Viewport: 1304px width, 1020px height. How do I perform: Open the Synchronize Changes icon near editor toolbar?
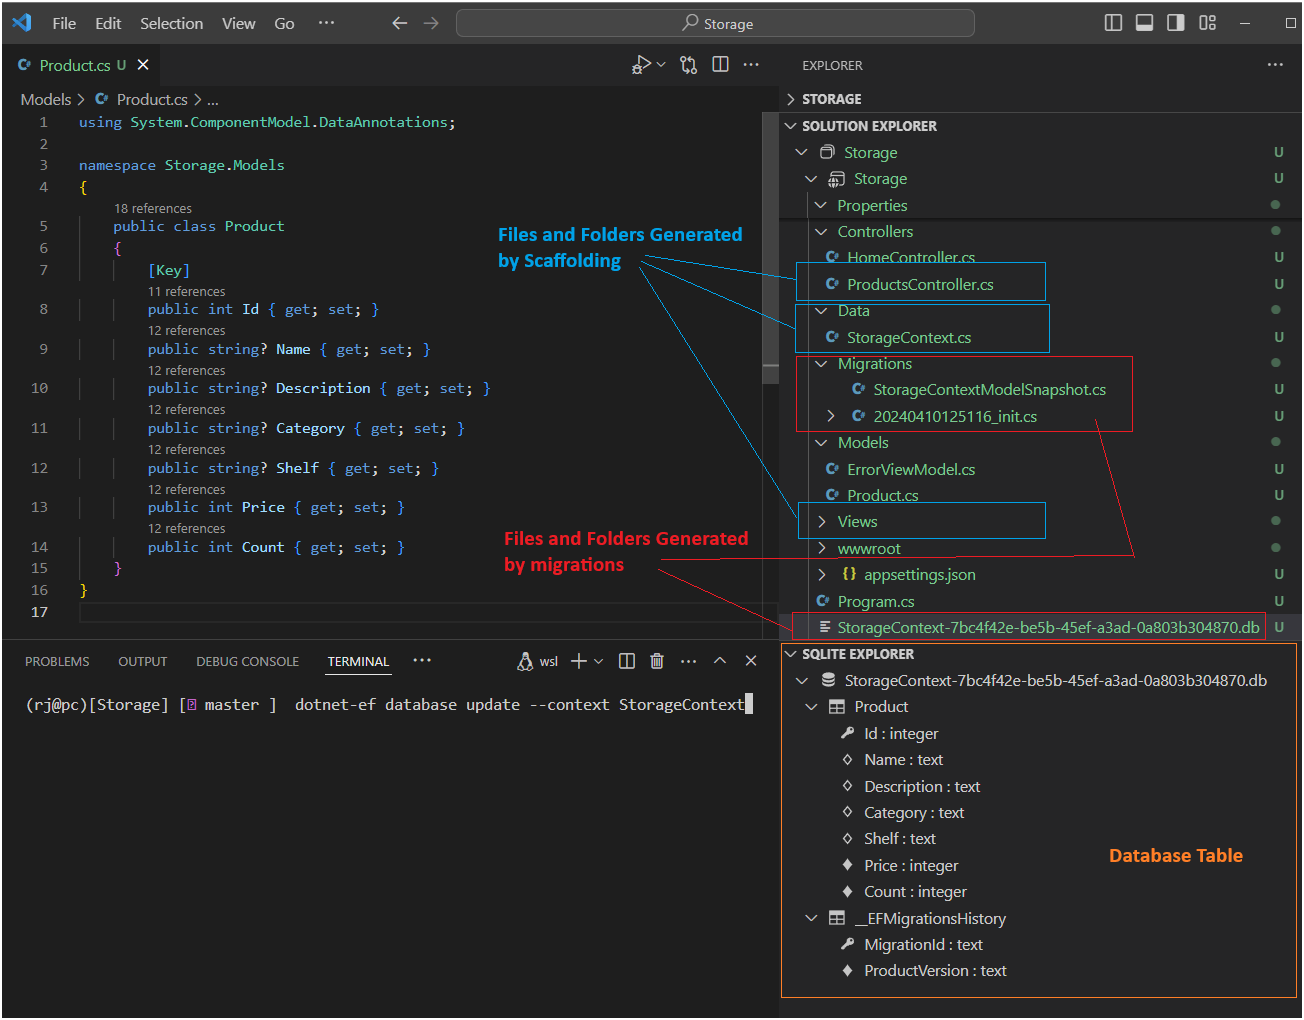point(688,63)
